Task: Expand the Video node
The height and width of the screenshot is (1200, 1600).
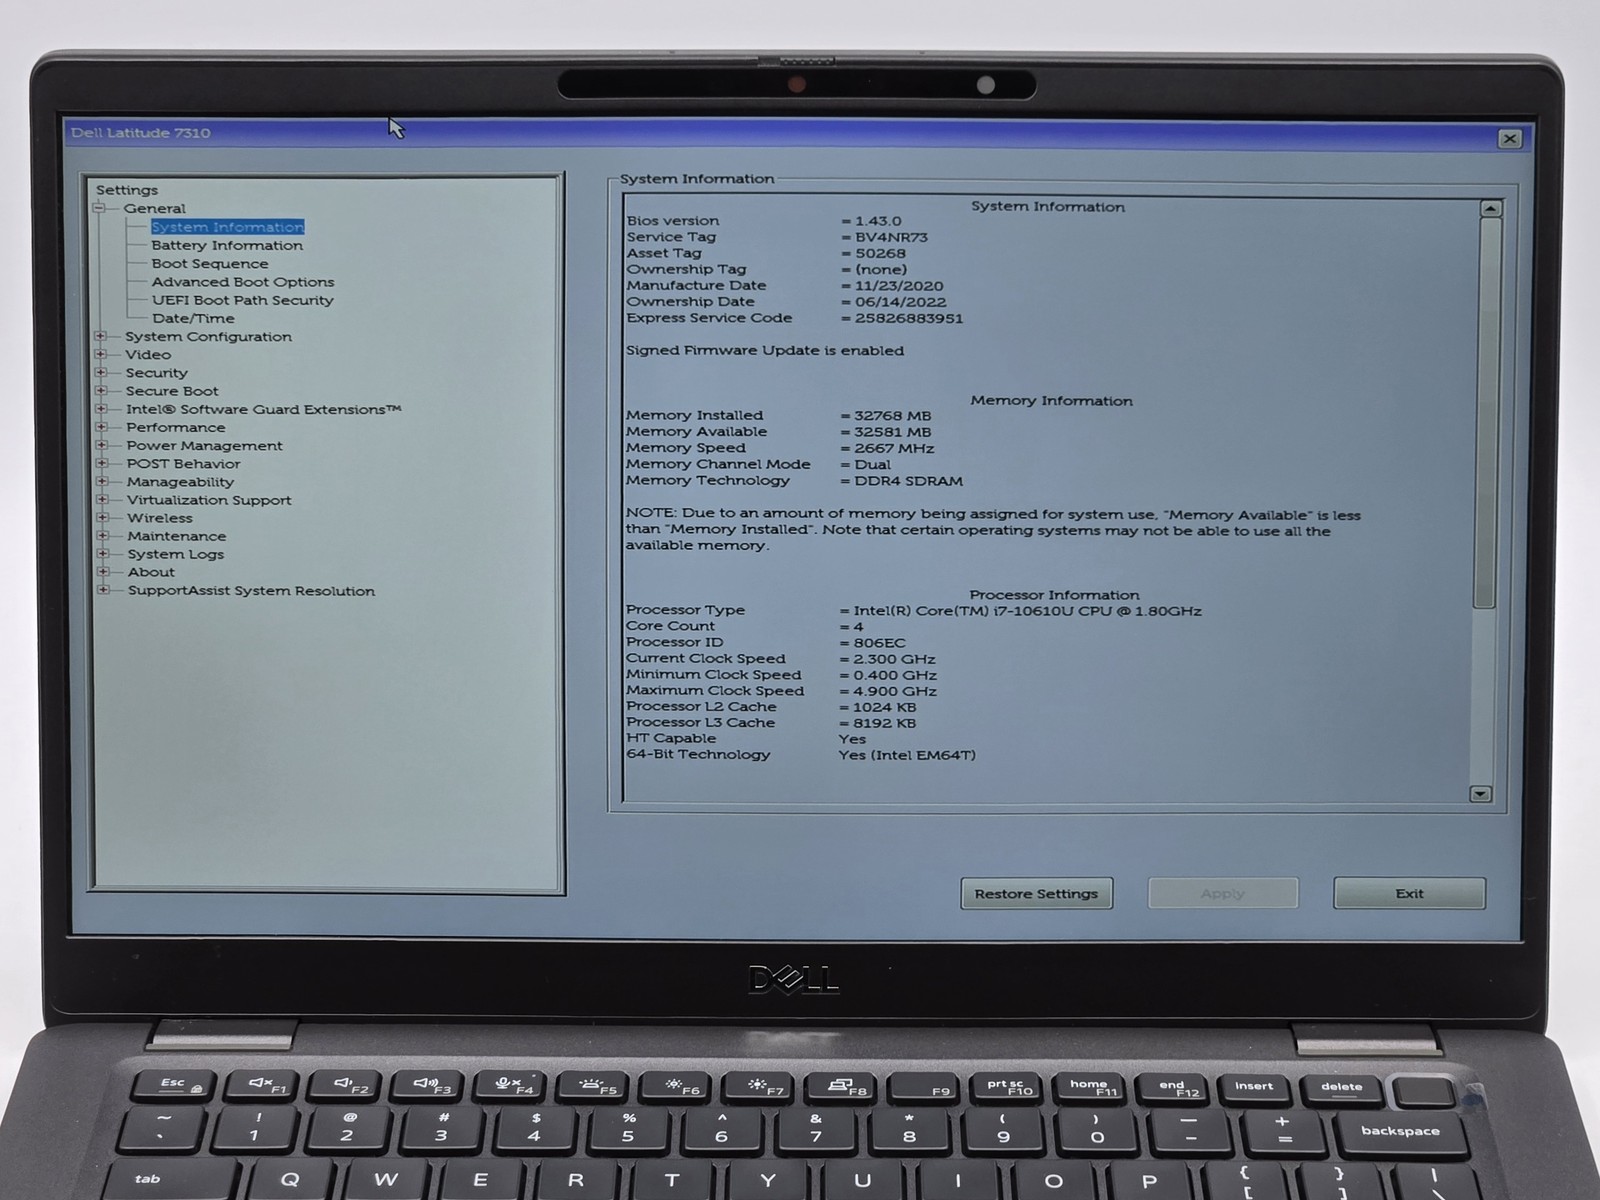Action: click(101, 354)
